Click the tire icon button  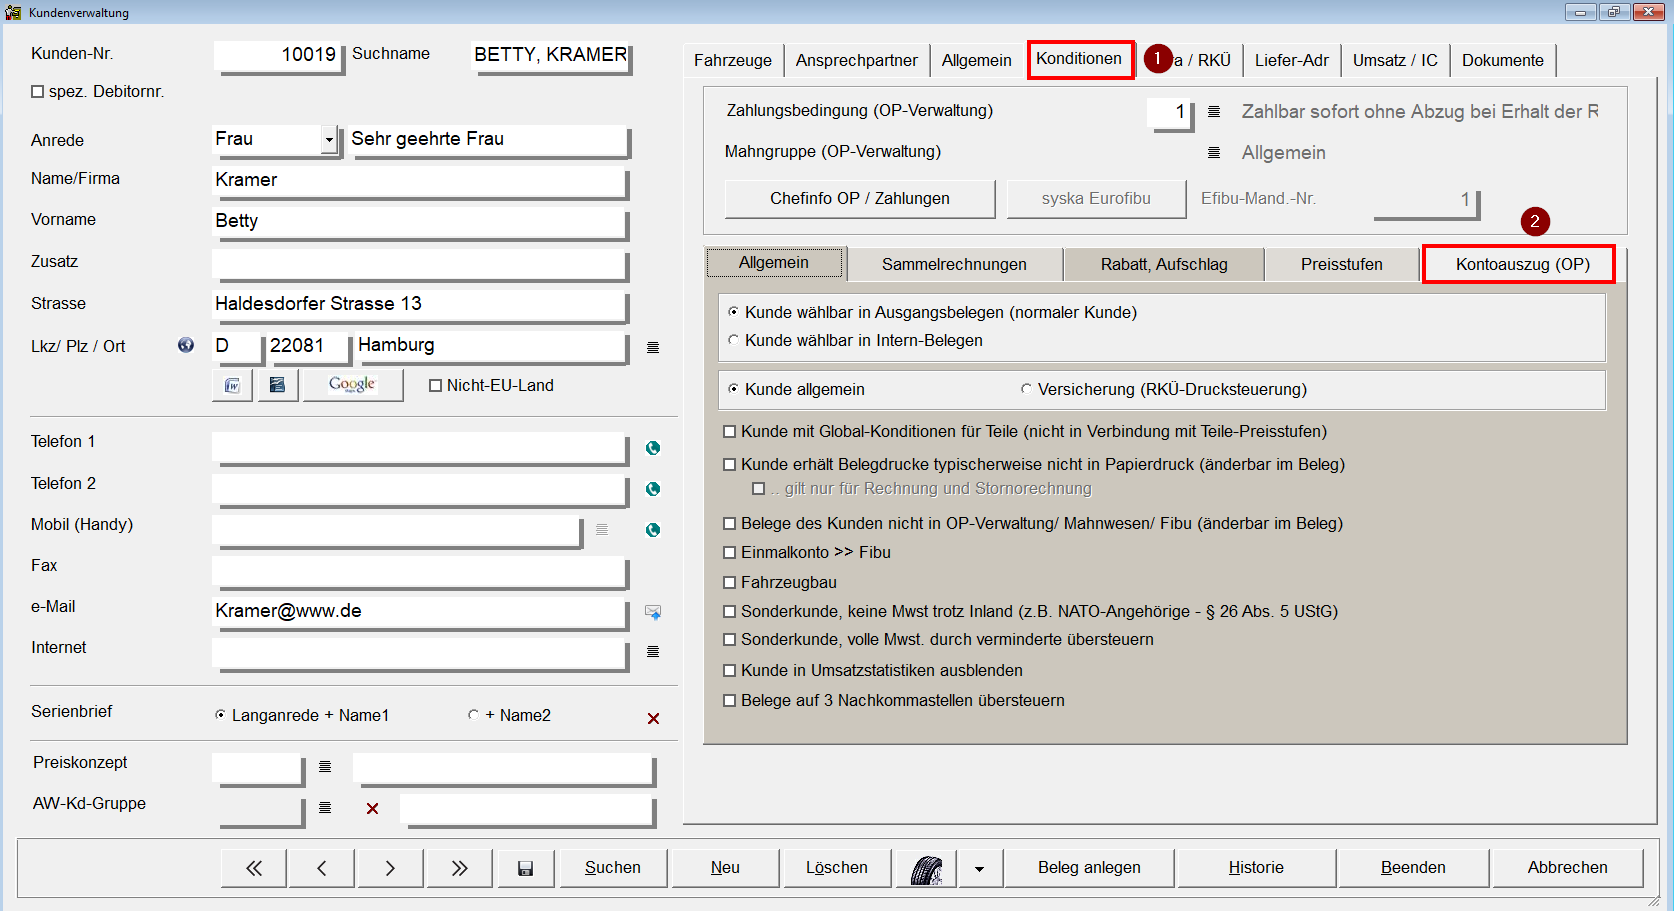[x=926, y=868]
